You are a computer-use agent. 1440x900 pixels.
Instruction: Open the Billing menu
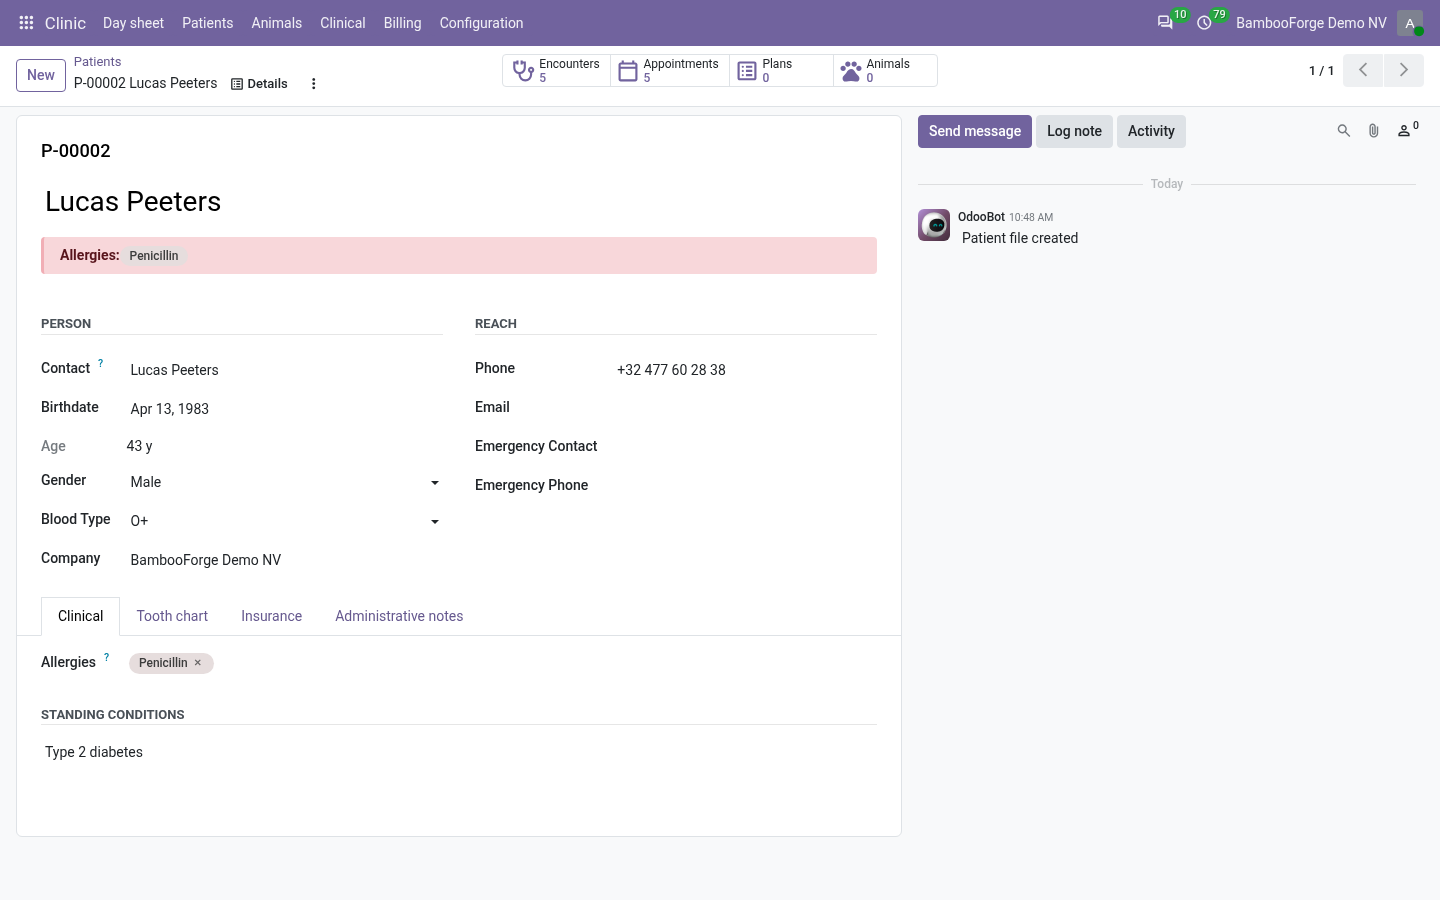402,23
